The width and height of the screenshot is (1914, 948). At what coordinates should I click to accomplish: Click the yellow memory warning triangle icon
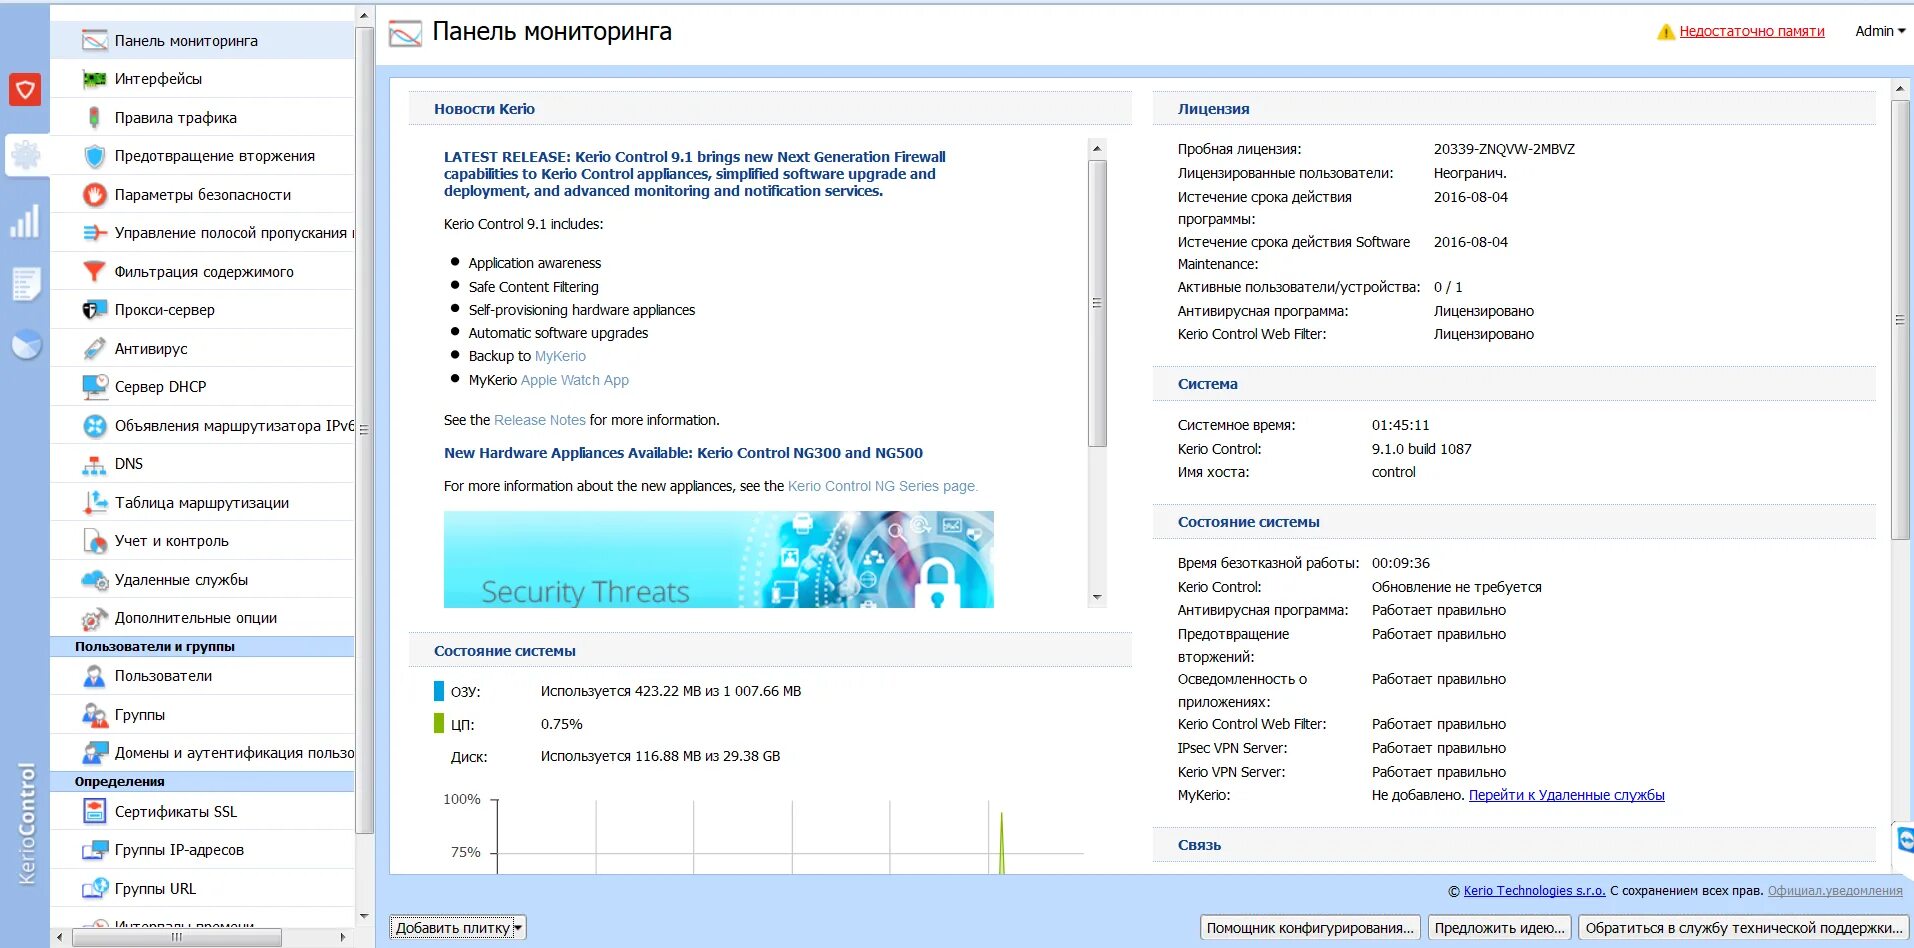click(x=1665, y=32)
